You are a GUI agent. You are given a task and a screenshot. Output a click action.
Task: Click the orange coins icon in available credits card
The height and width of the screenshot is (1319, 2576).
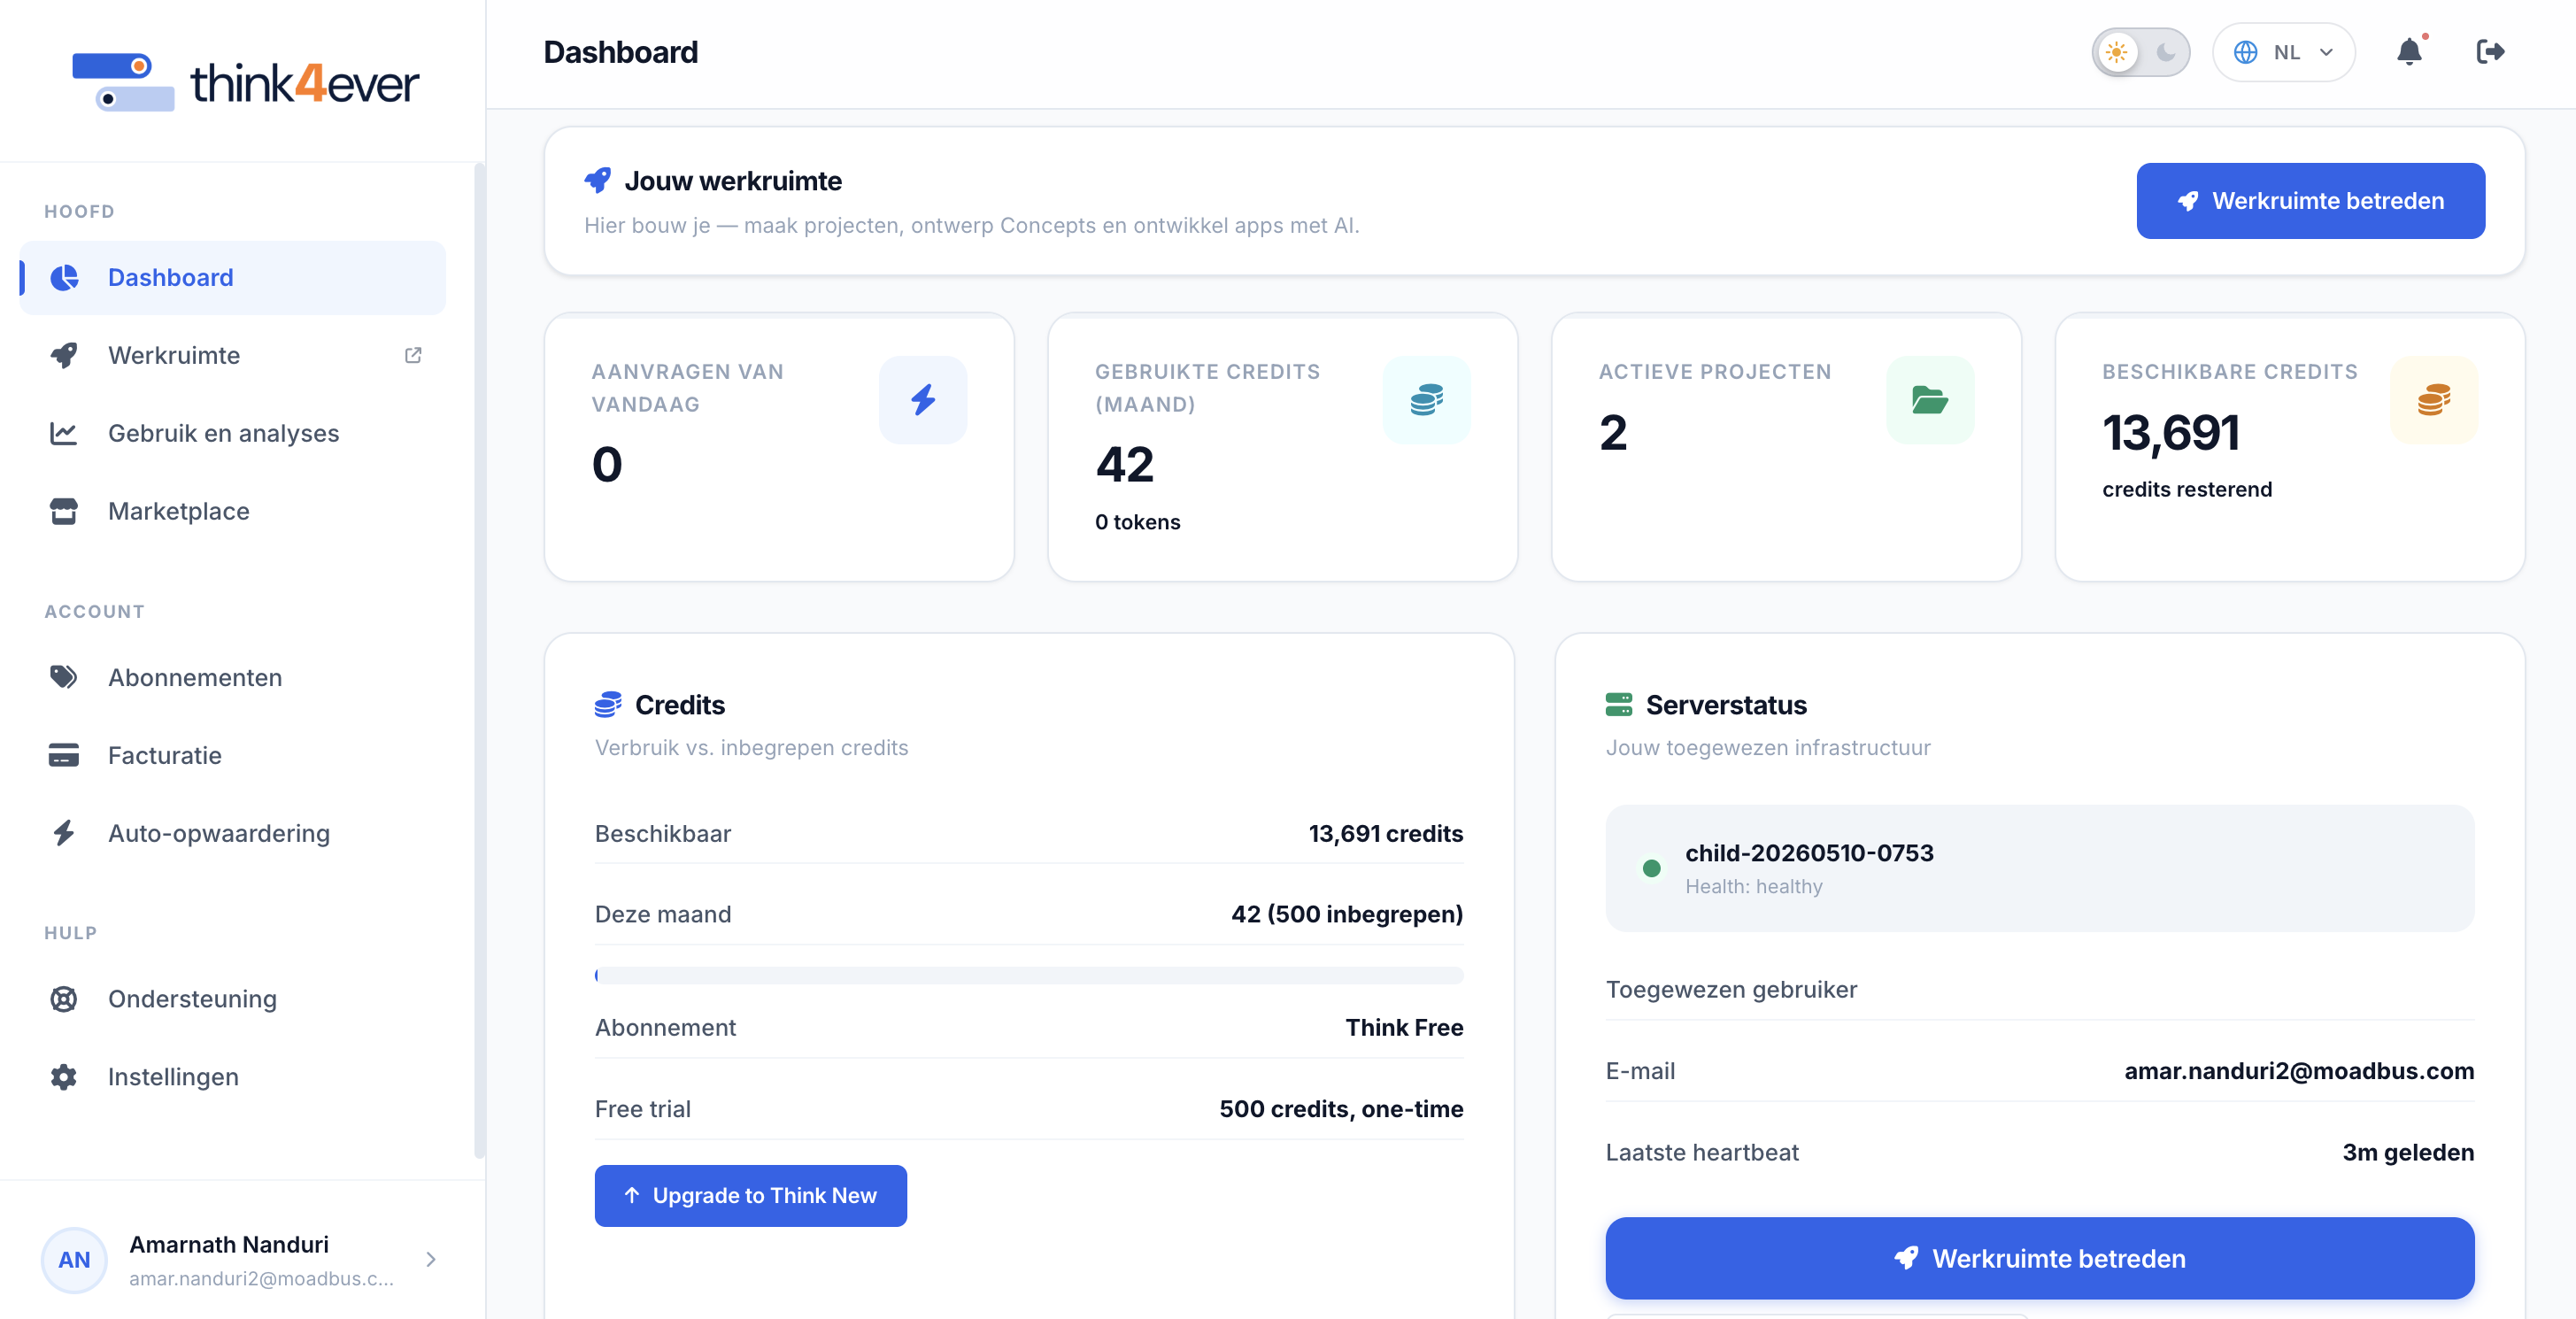[2433, 400]
